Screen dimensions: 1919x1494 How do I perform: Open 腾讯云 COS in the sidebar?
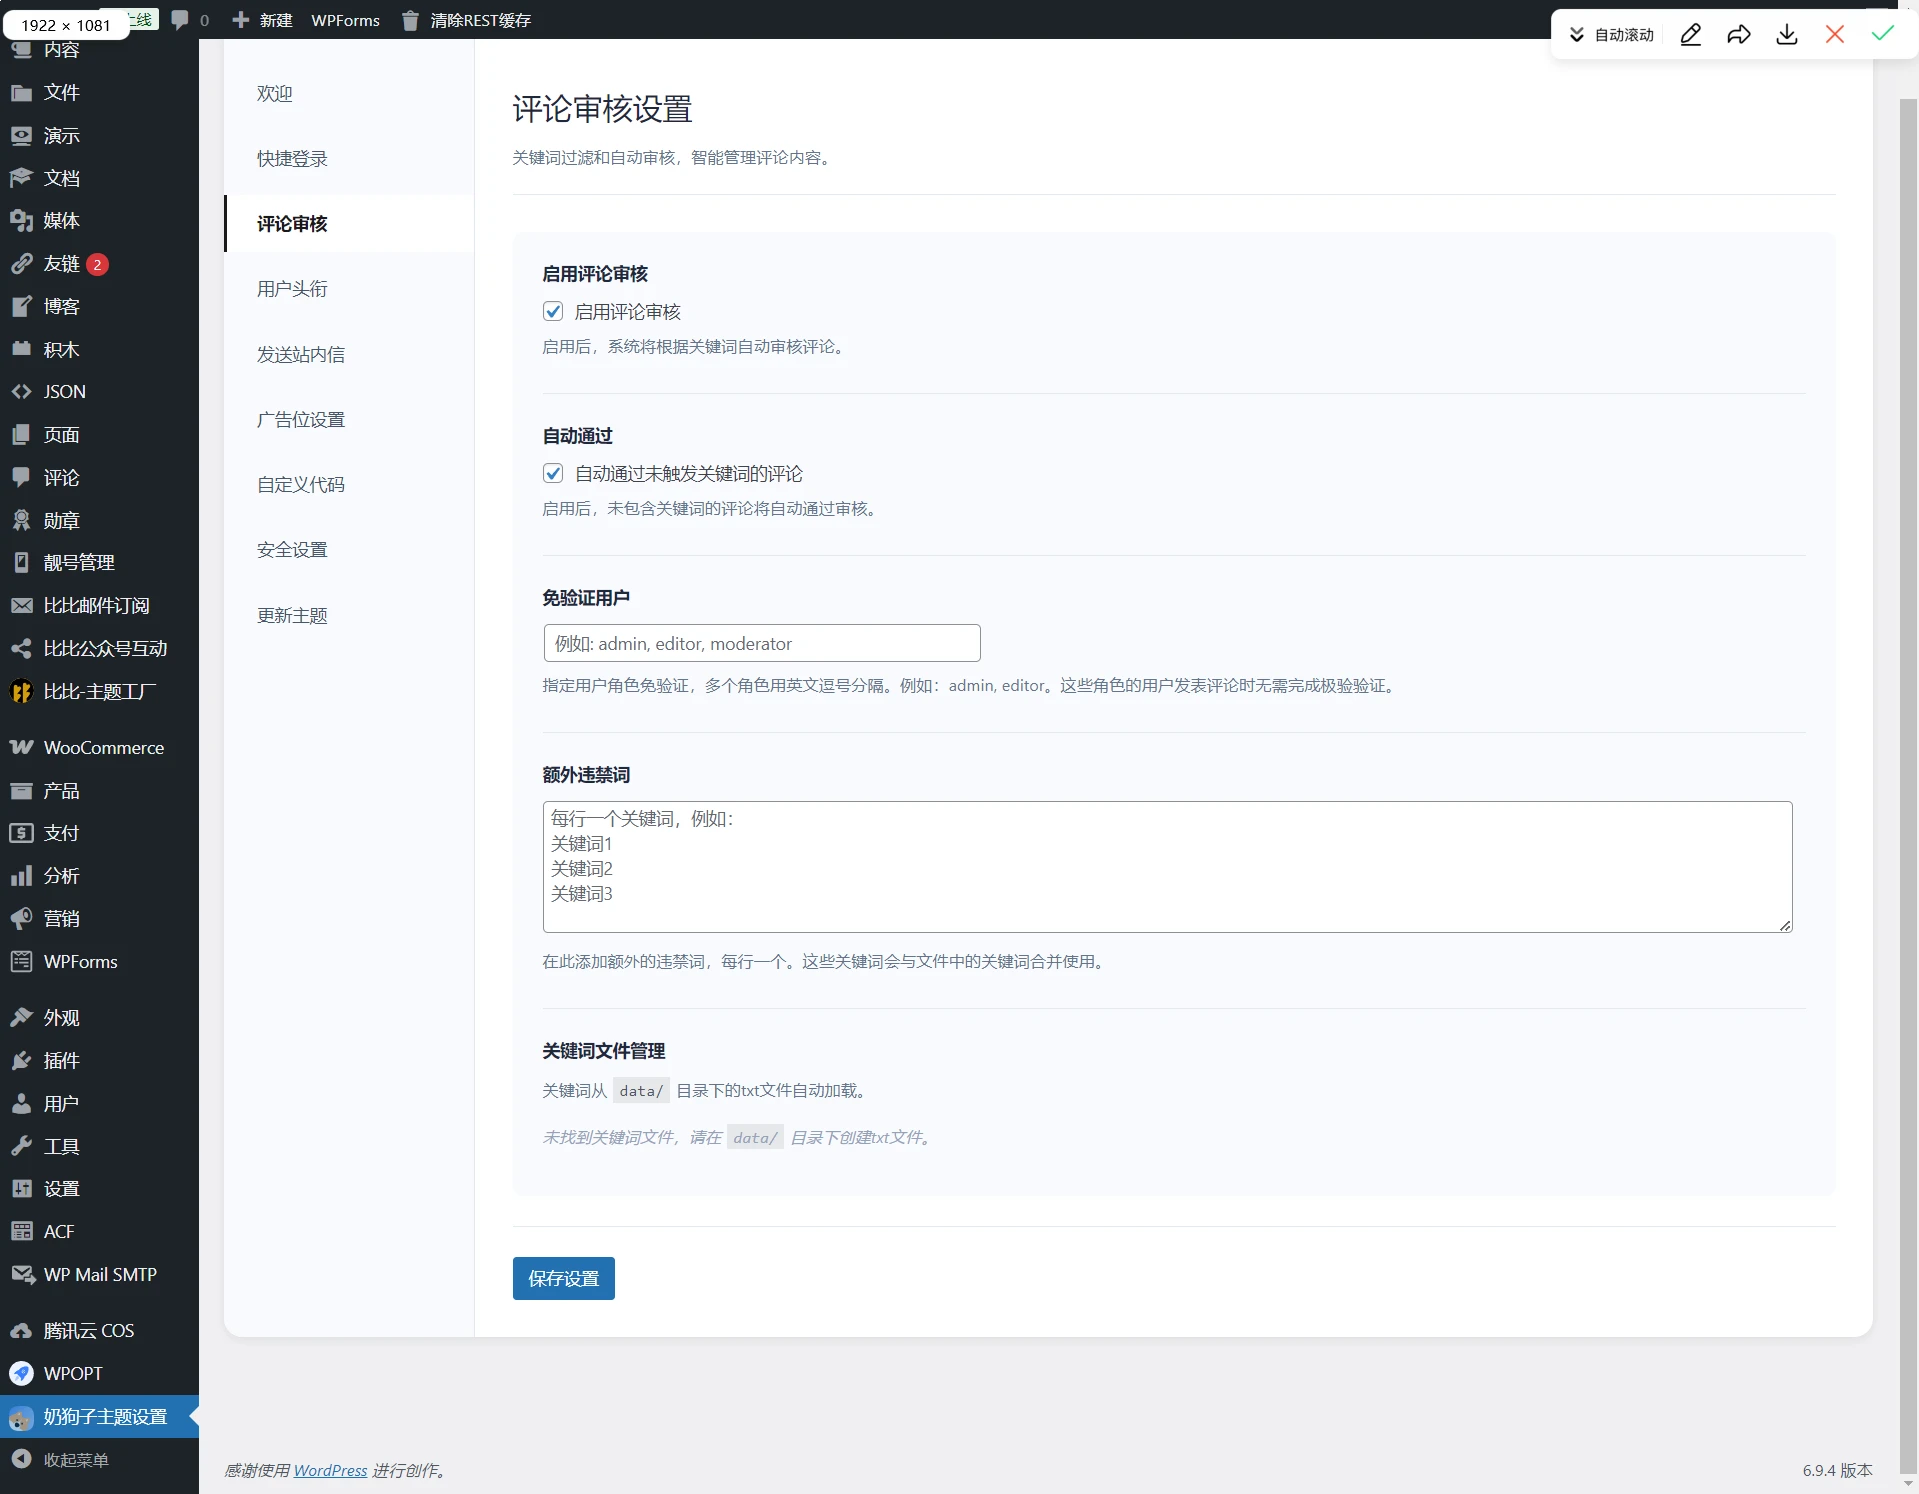point(100,1331)
